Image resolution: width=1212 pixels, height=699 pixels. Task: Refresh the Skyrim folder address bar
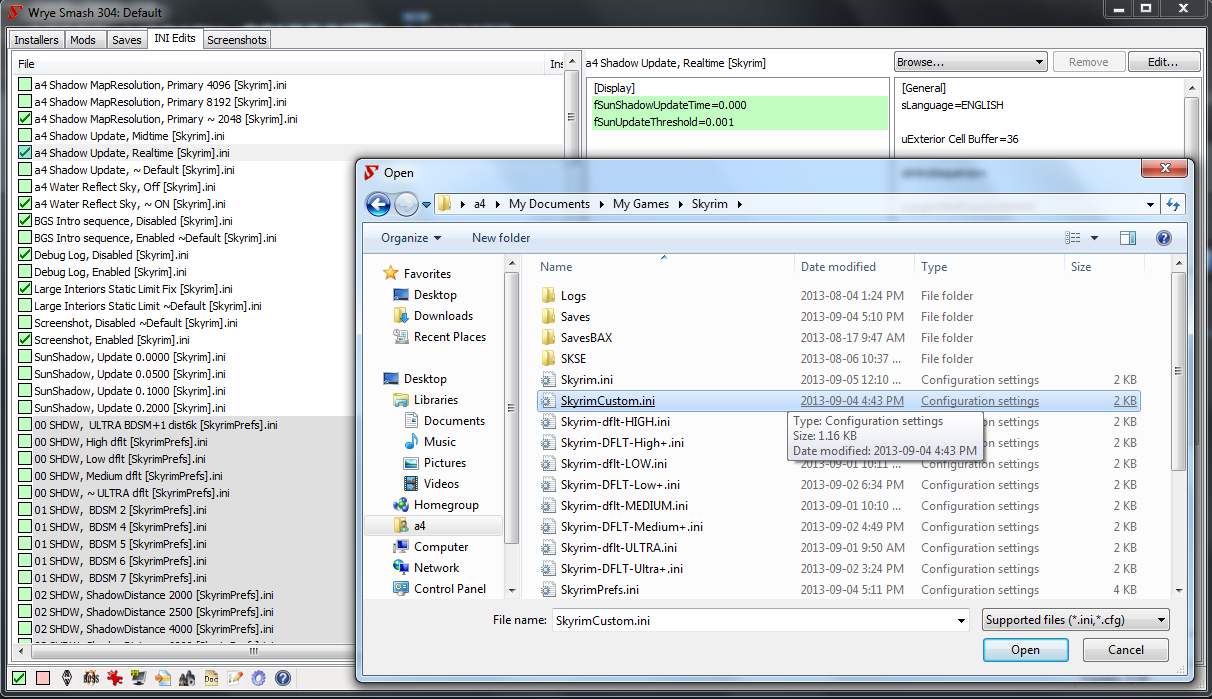[x=1173, y=204]
